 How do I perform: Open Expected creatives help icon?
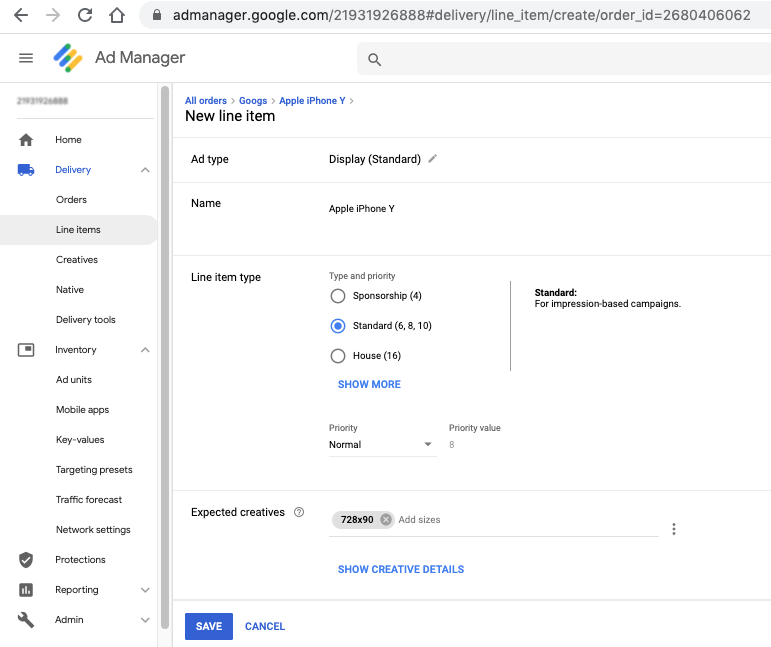tap(299, 512)
